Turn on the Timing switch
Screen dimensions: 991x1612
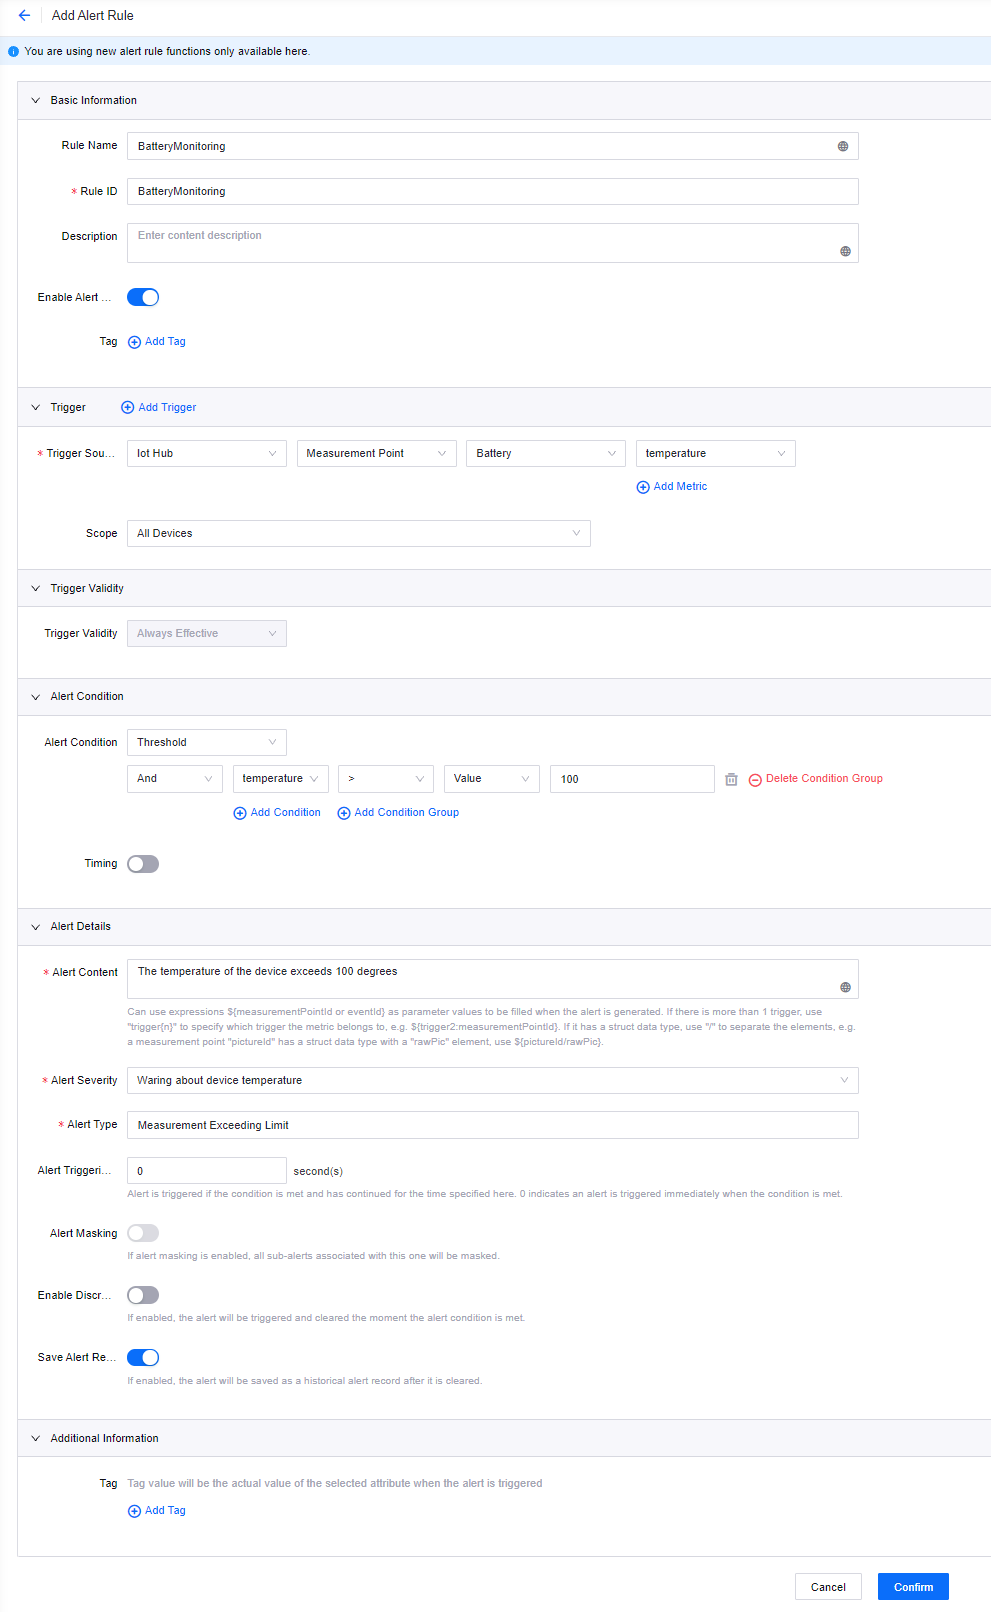point(143,864)
